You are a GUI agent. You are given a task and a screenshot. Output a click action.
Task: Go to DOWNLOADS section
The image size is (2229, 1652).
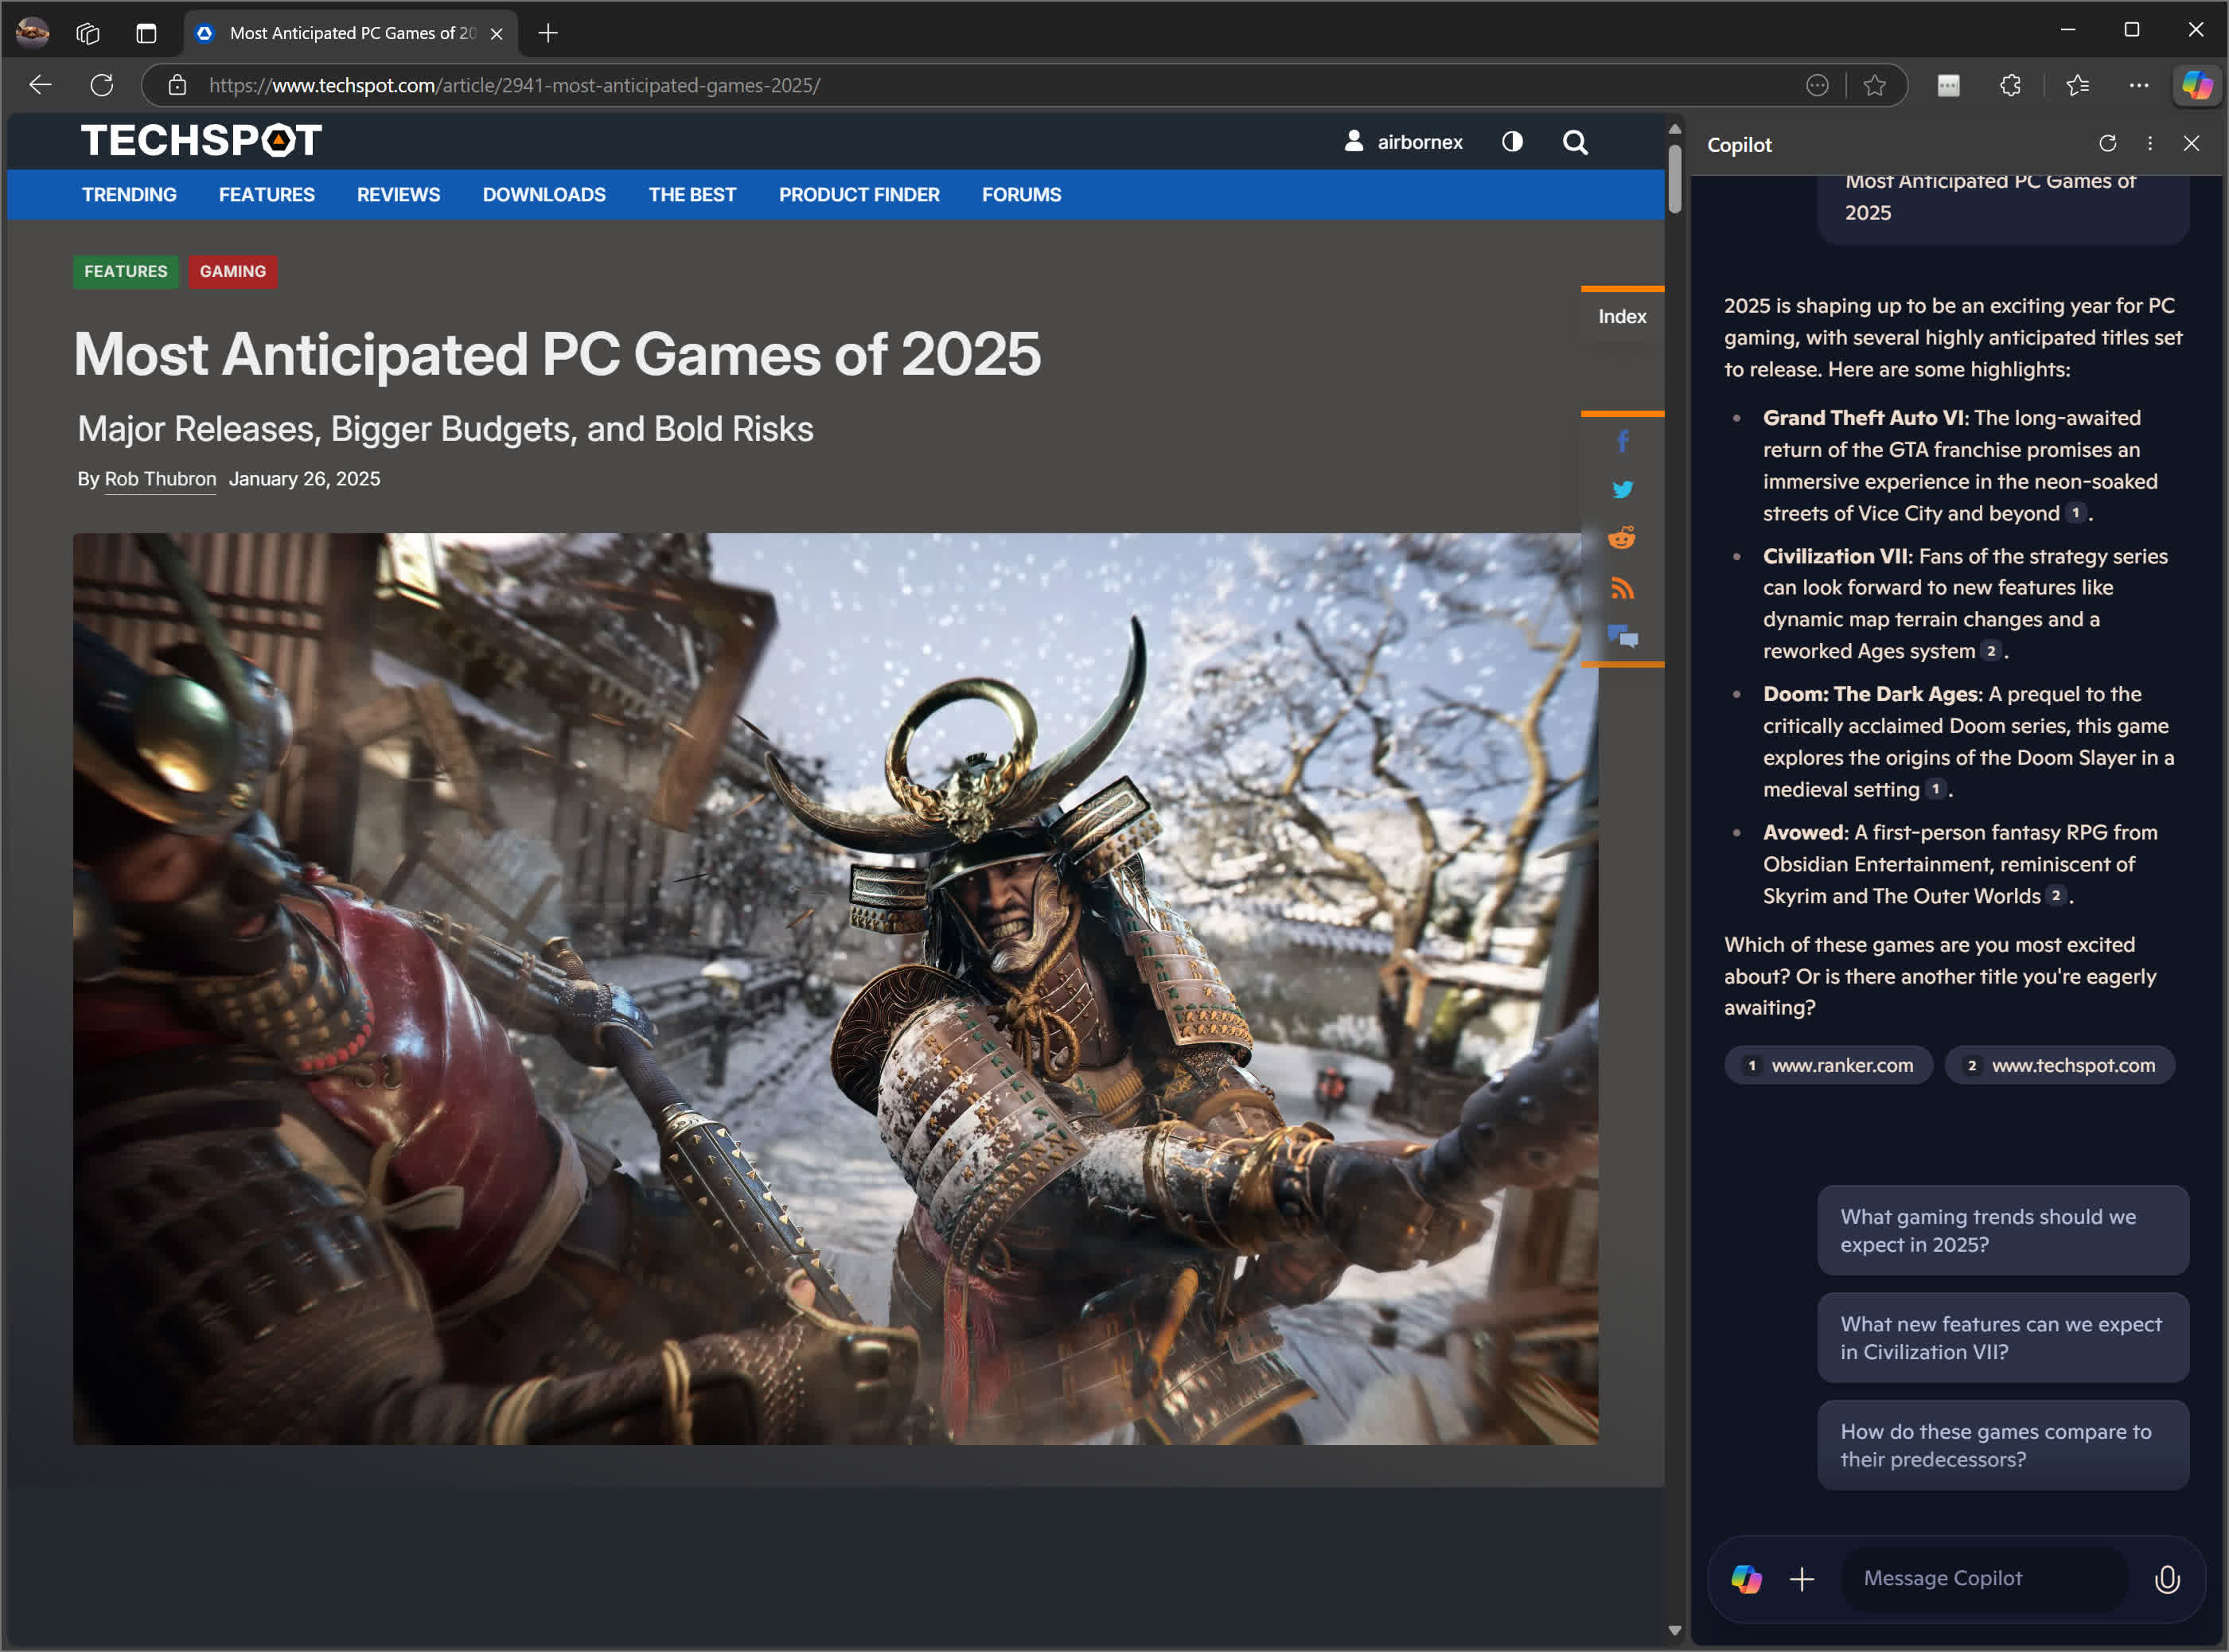[x=544, y=195]
